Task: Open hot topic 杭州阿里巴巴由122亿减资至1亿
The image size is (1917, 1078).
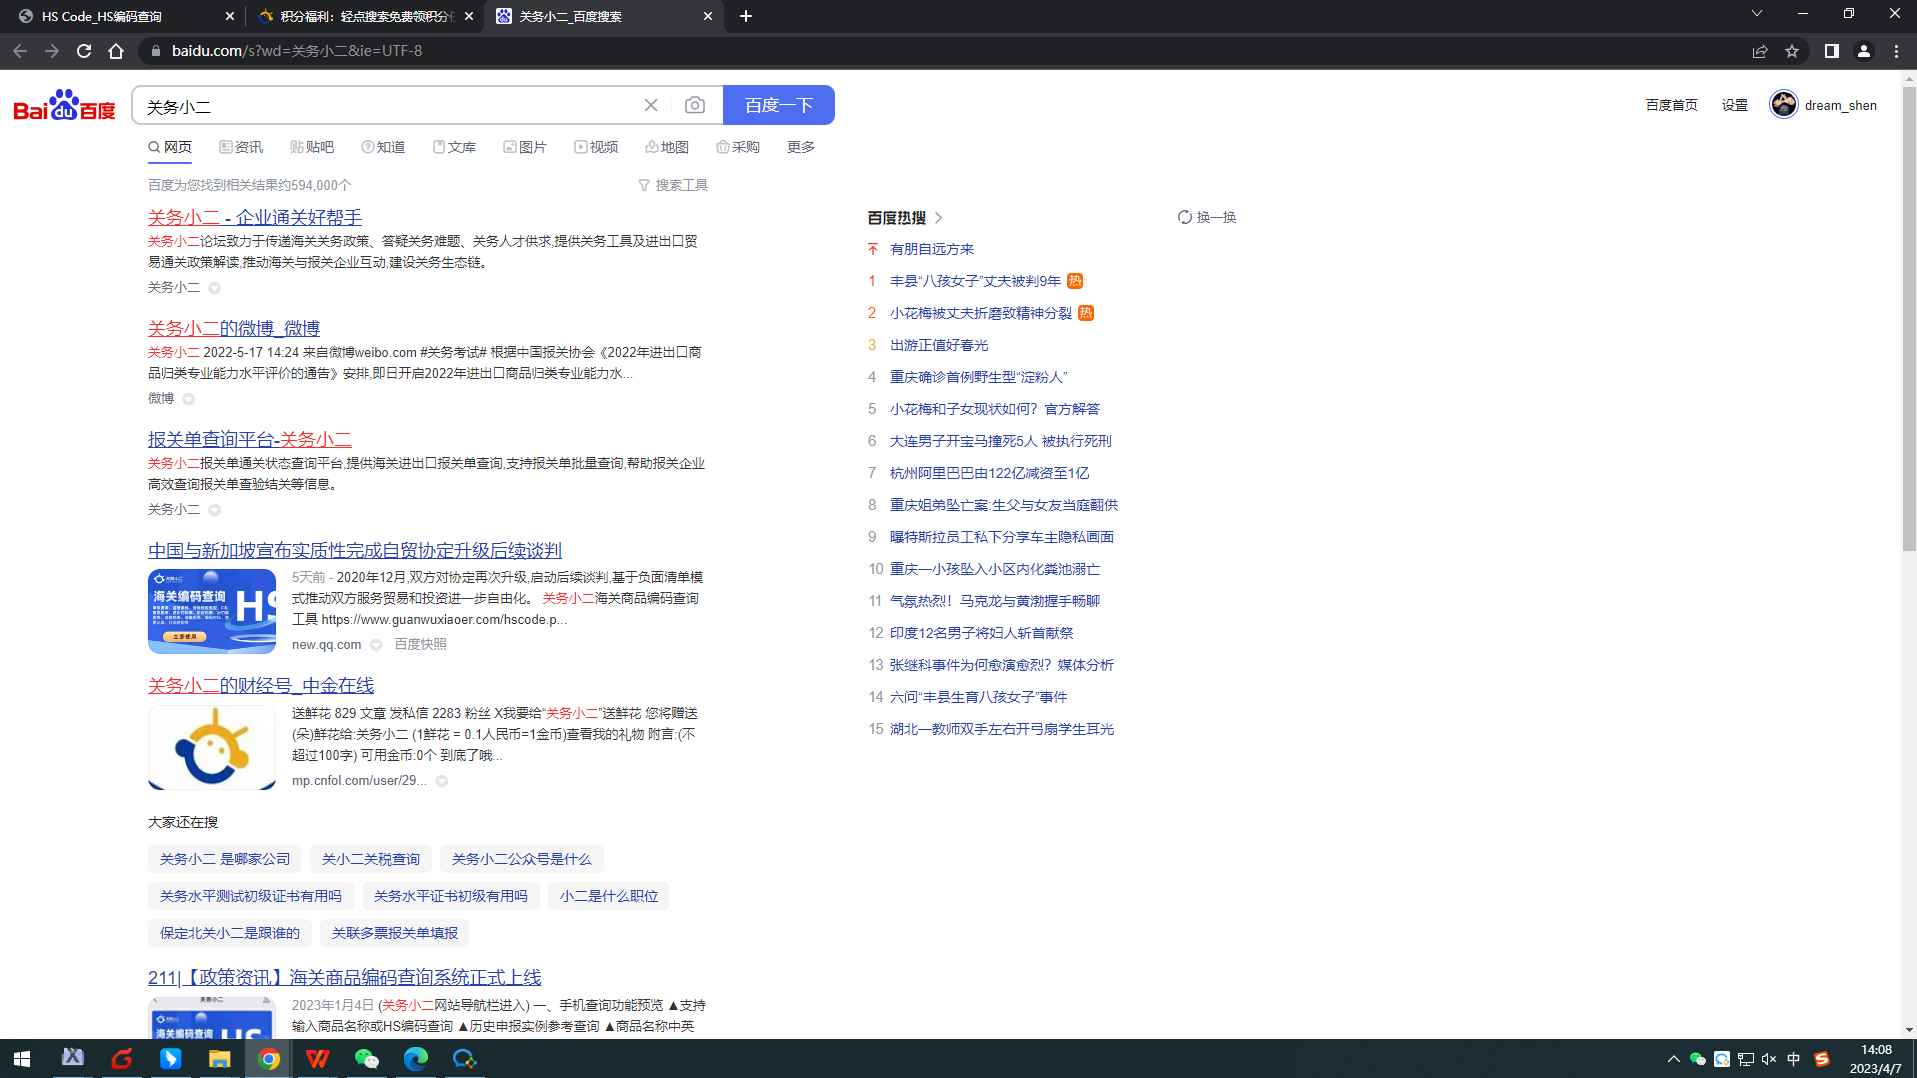Action: [x=990, y=473]
